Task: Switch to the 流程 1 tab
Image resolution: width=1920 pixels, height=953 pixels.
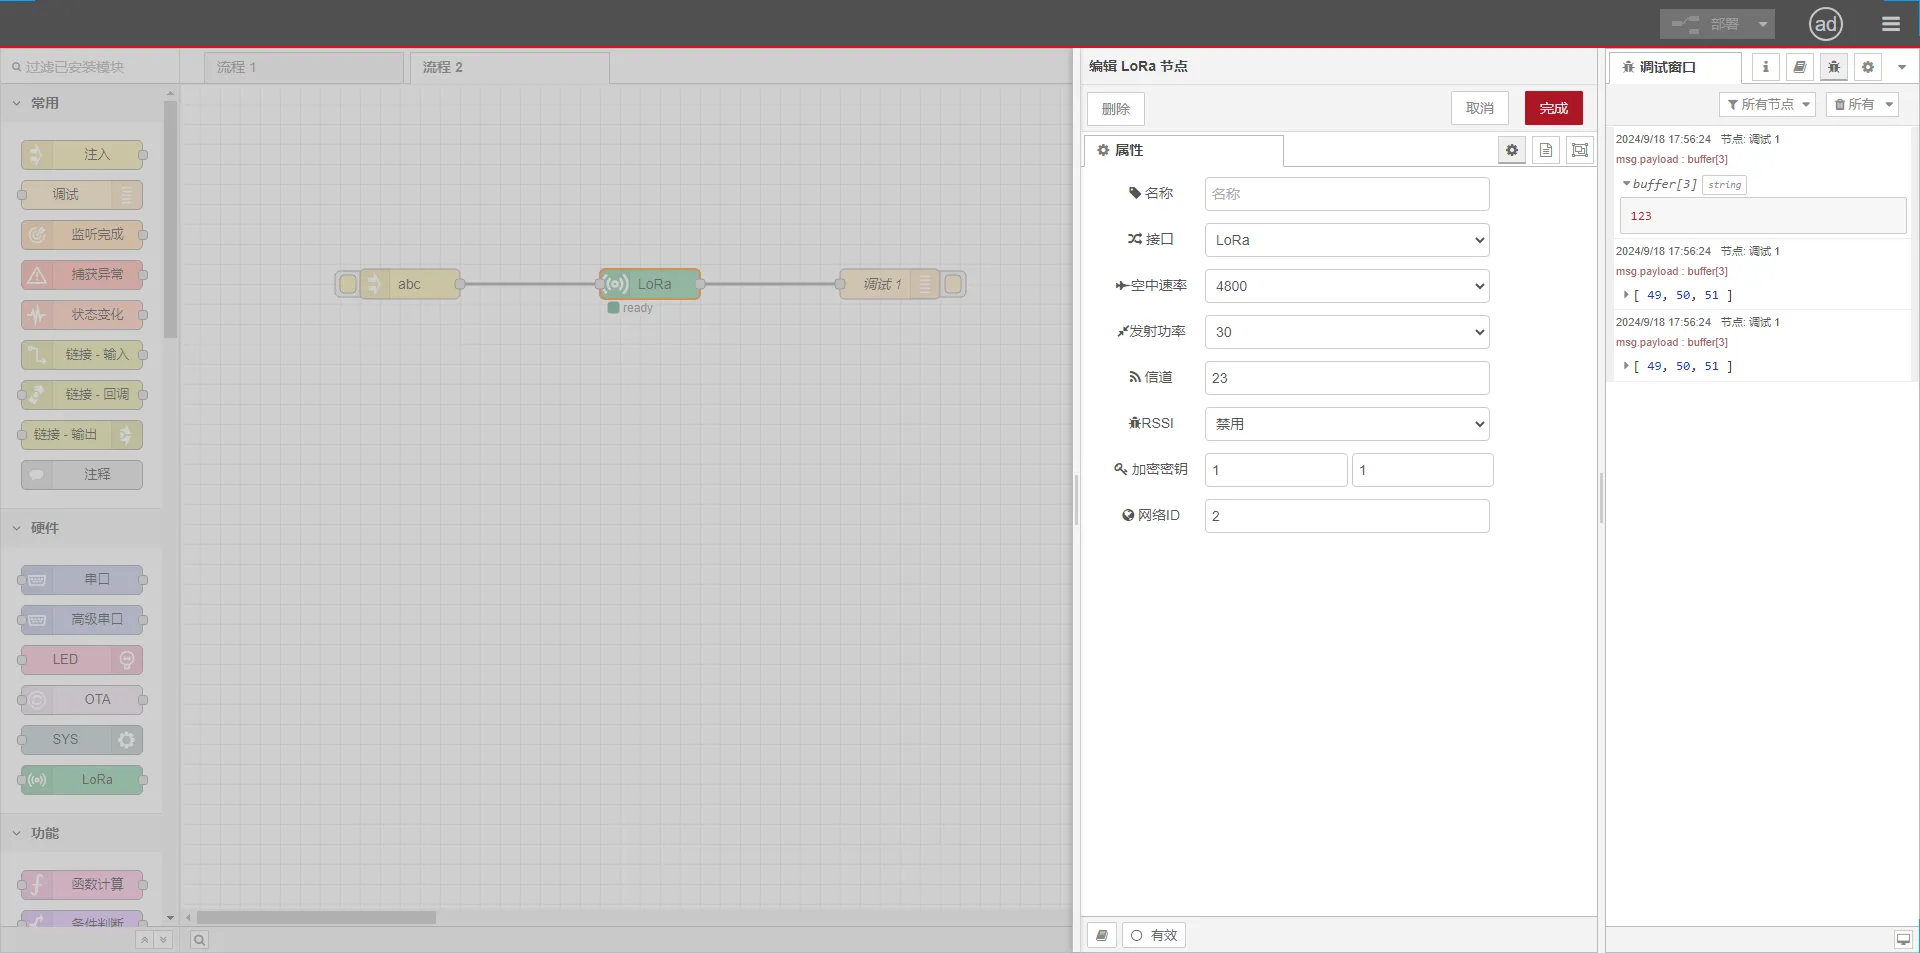Action: tap(303, 67)
